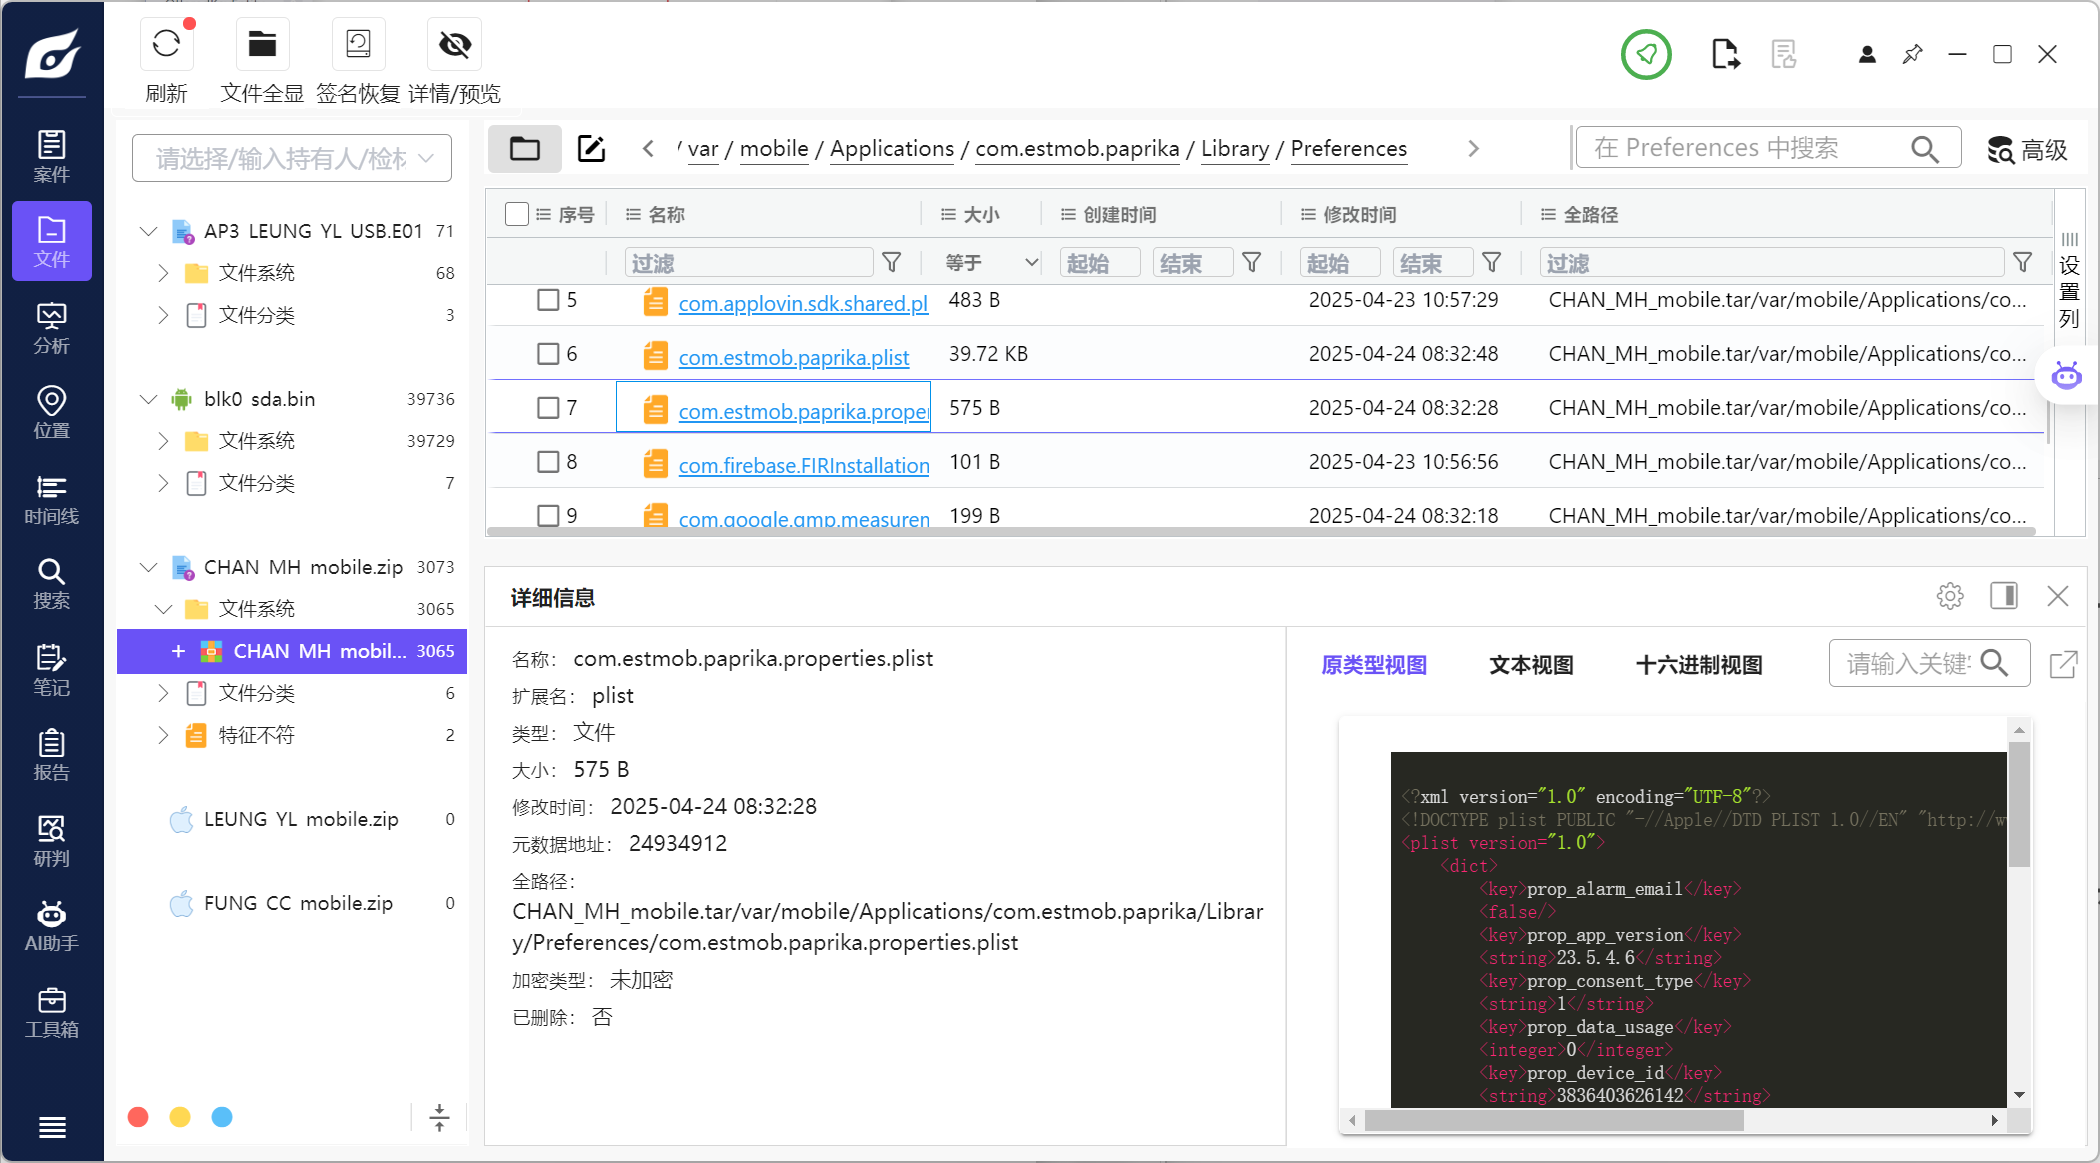Viewport: 2100px width, 1163px height.
Task: Tick the checkbox for row 6
Action: (548, 354)
